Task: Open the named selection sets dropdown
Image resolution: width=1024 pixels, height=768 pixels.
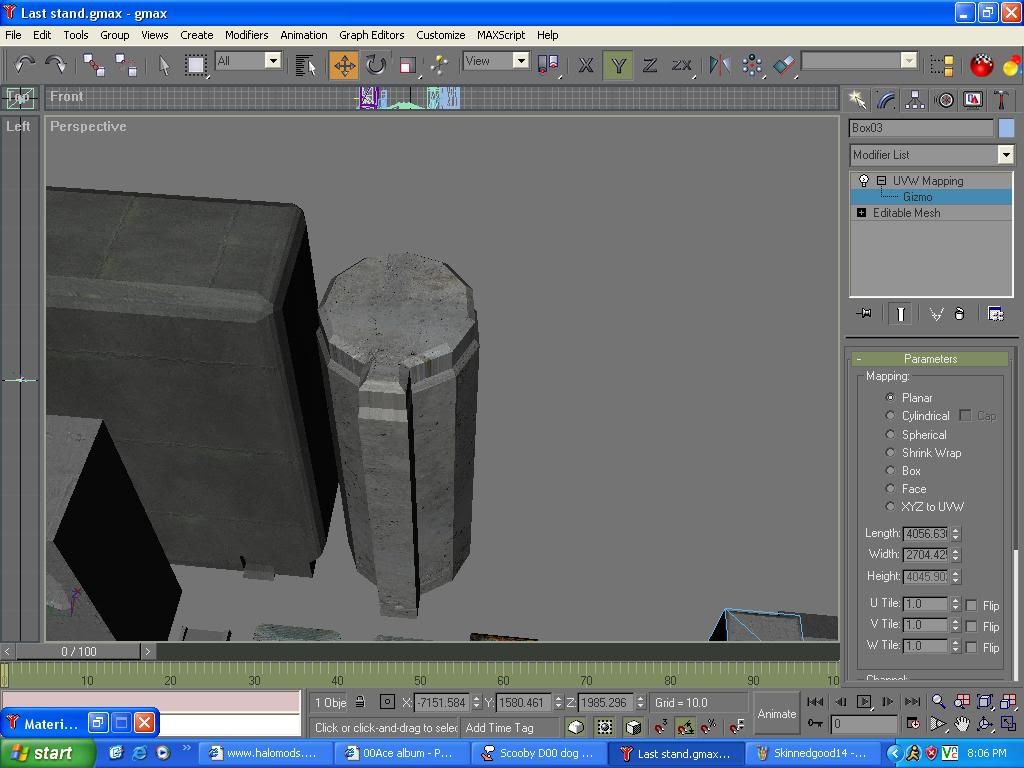Action: pyautogui.click(x=909, y=61)
